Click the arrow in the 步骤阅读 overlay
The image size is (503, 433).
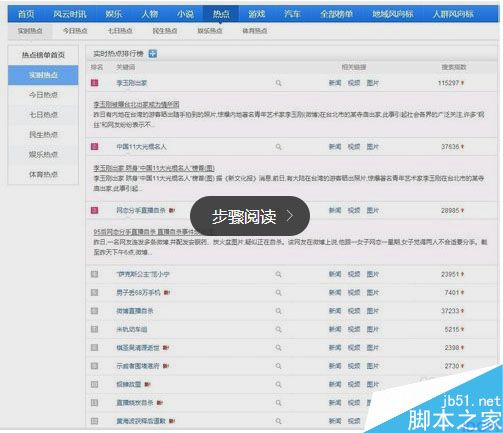coord(290,216)
